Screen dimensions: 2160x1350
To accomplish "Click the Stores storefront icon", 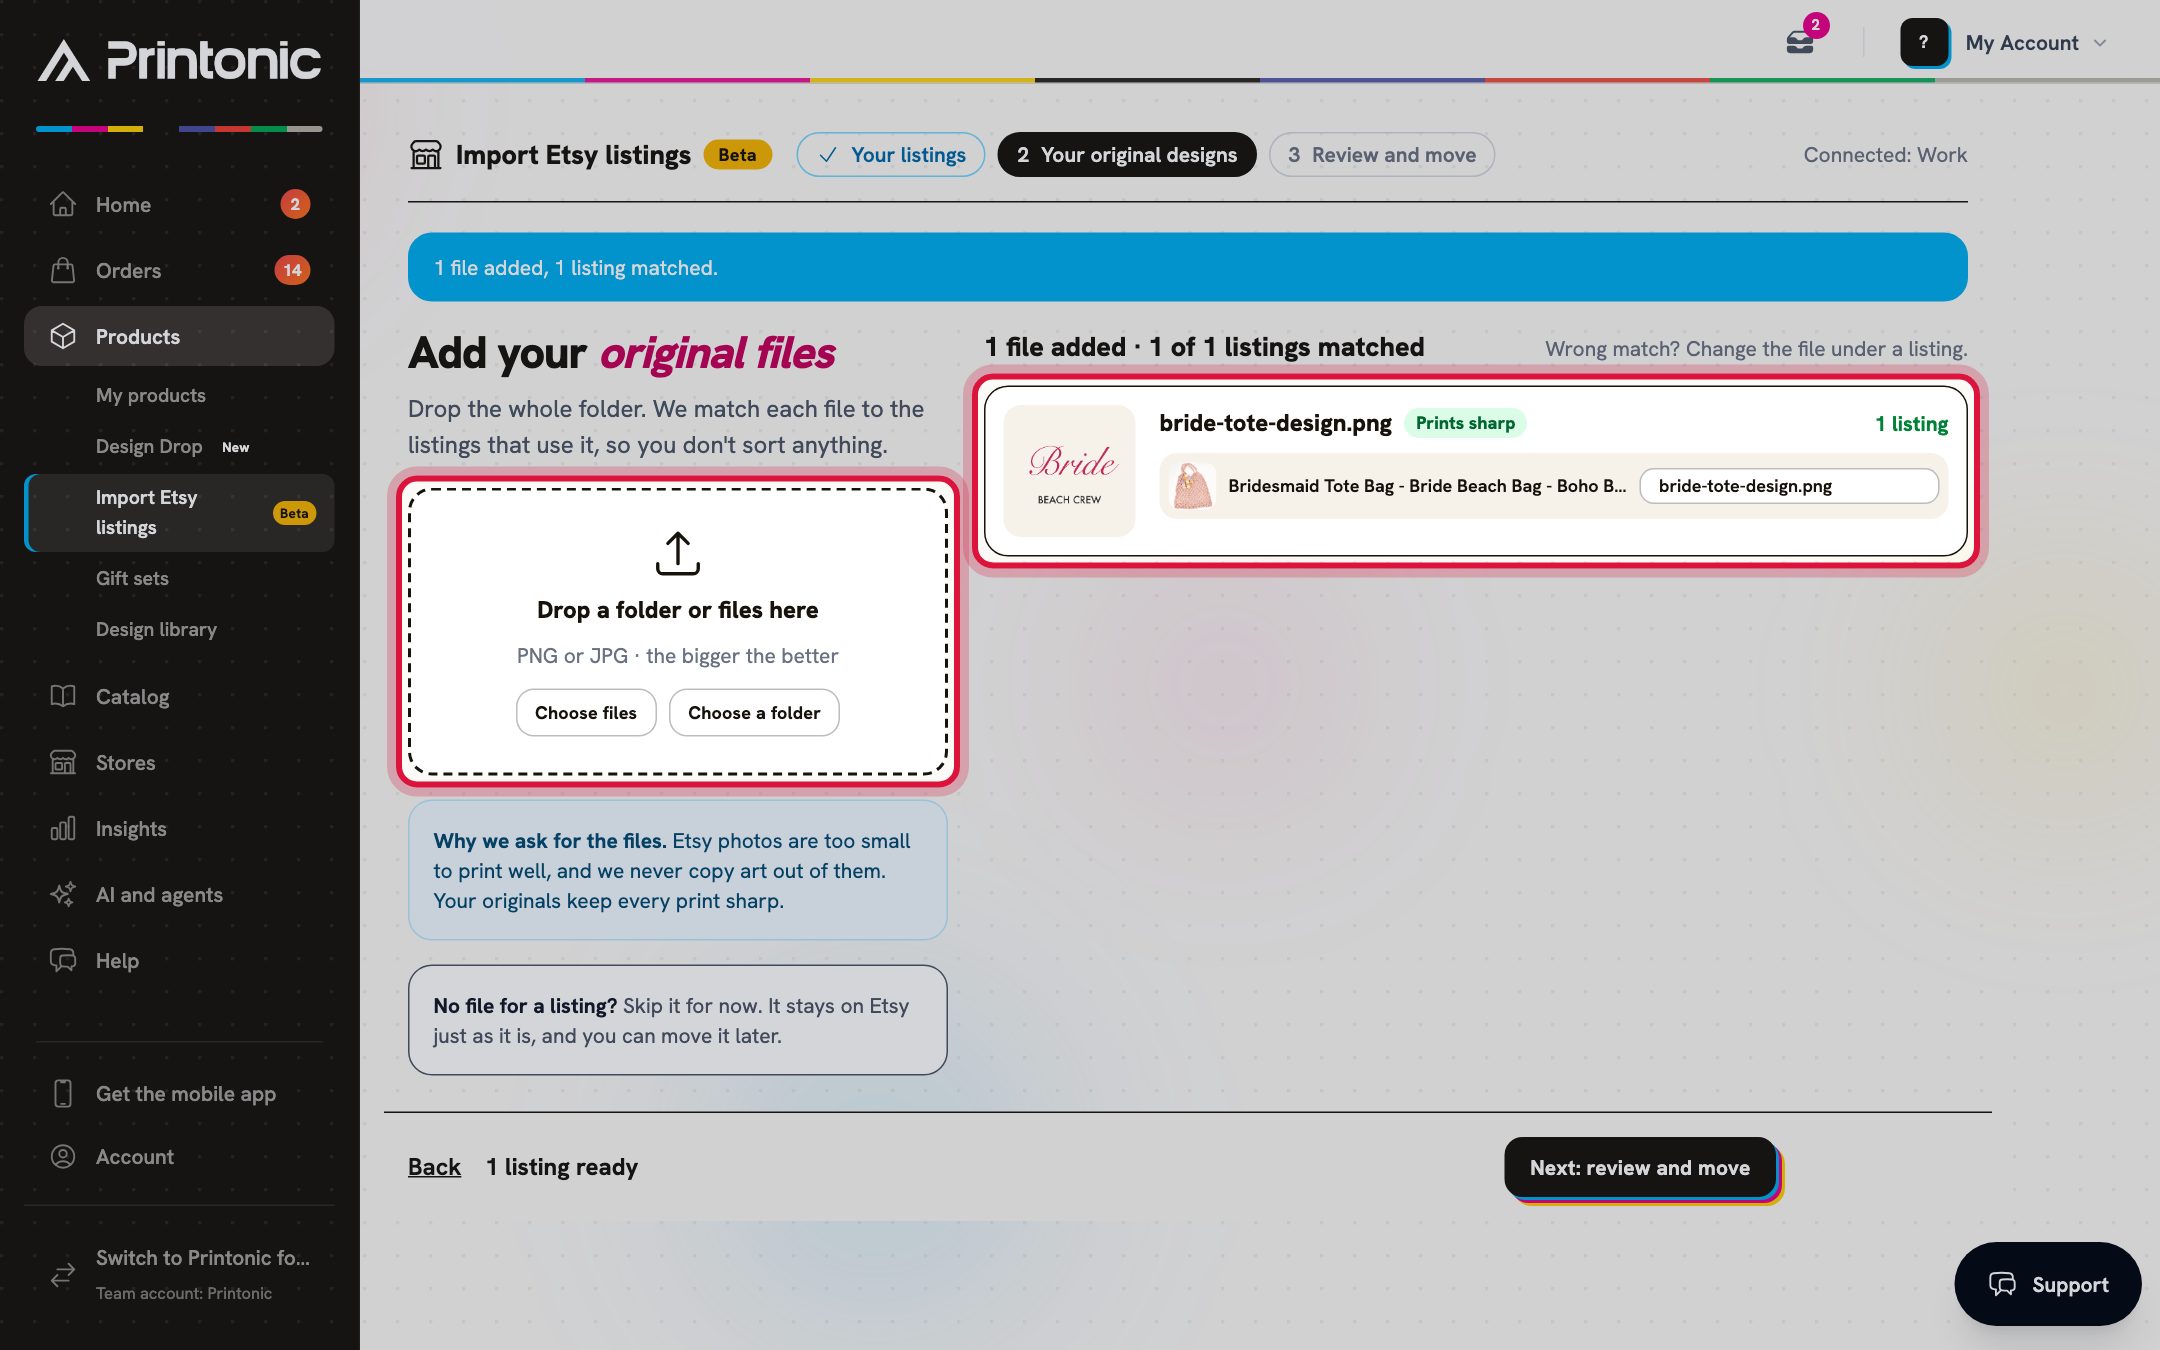I will pos(63,762).
